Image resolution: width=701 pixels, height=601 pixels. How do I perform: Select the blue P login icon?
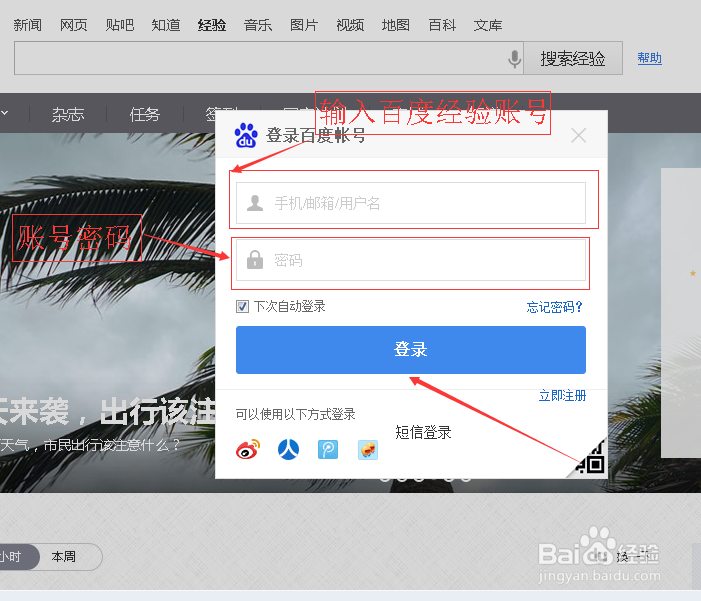coord(328,449)
